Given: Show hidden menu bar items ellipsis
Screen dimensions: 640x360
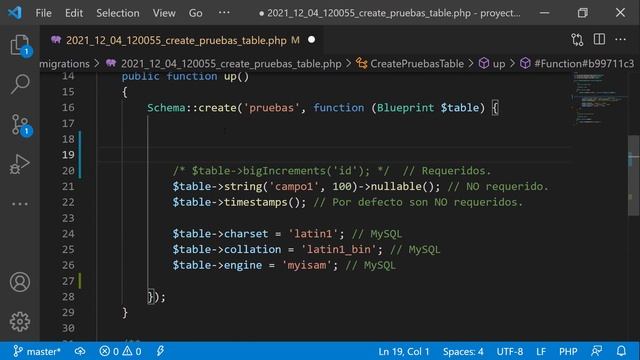Looking at the screenshot, I should click(224, 13).
